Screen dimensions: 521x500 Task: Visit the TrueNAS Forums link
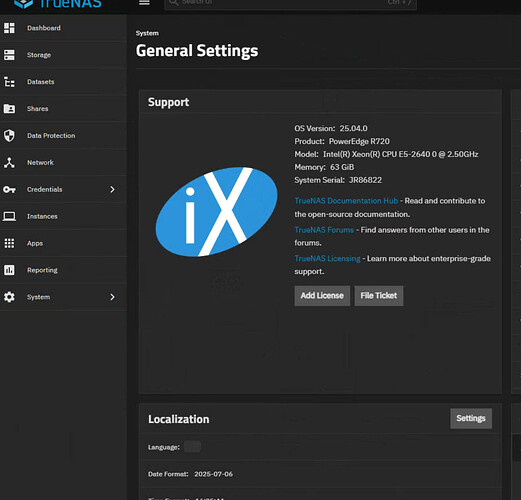[x=324, y=230]
